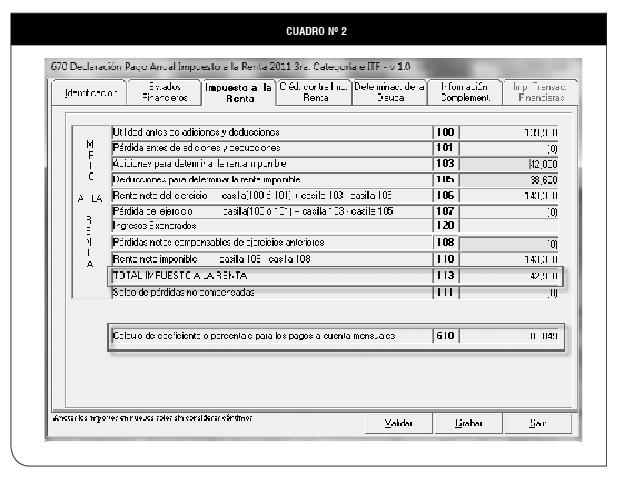Open the Deducciones value field casilla 105

point(509,180)
